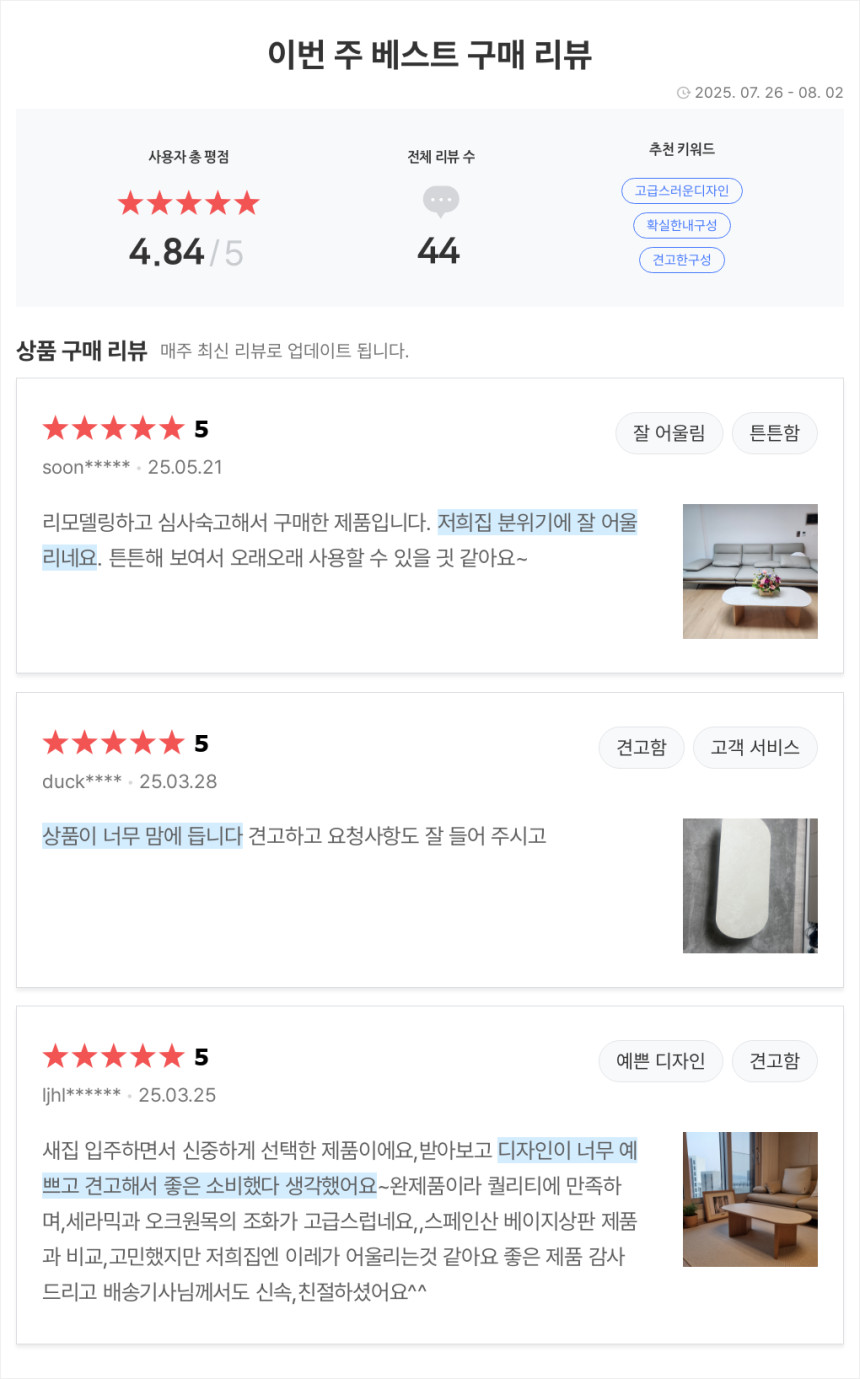Open the white tabletop photo thumbnail
The height and width of the screenshot is (1379, 860).
coord(750,885)
